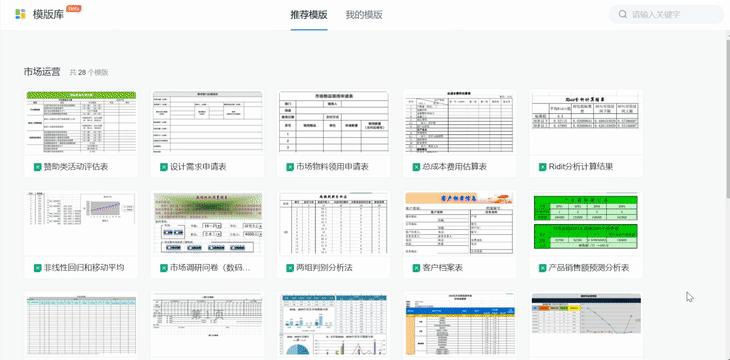This screenshot has width=730, height=360.
Task: Click the 模版库 title text
Action: 48,14
